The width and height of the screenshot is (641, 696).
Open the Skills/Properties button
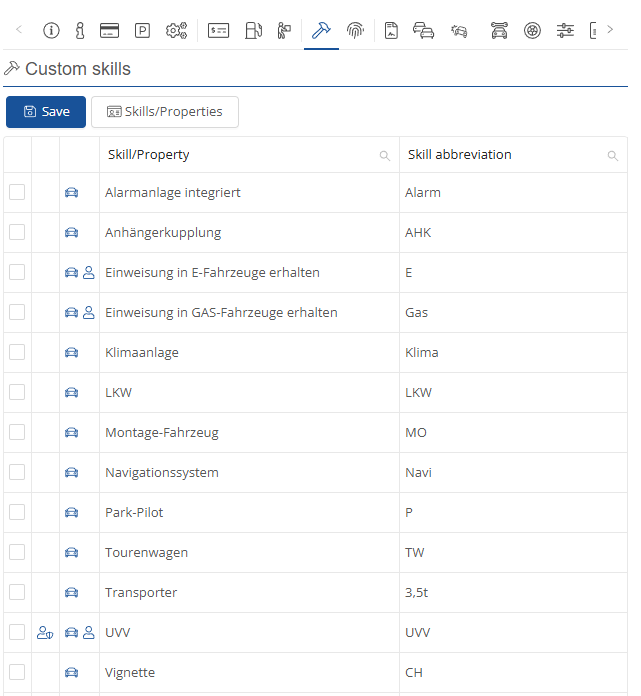(165, 112)
